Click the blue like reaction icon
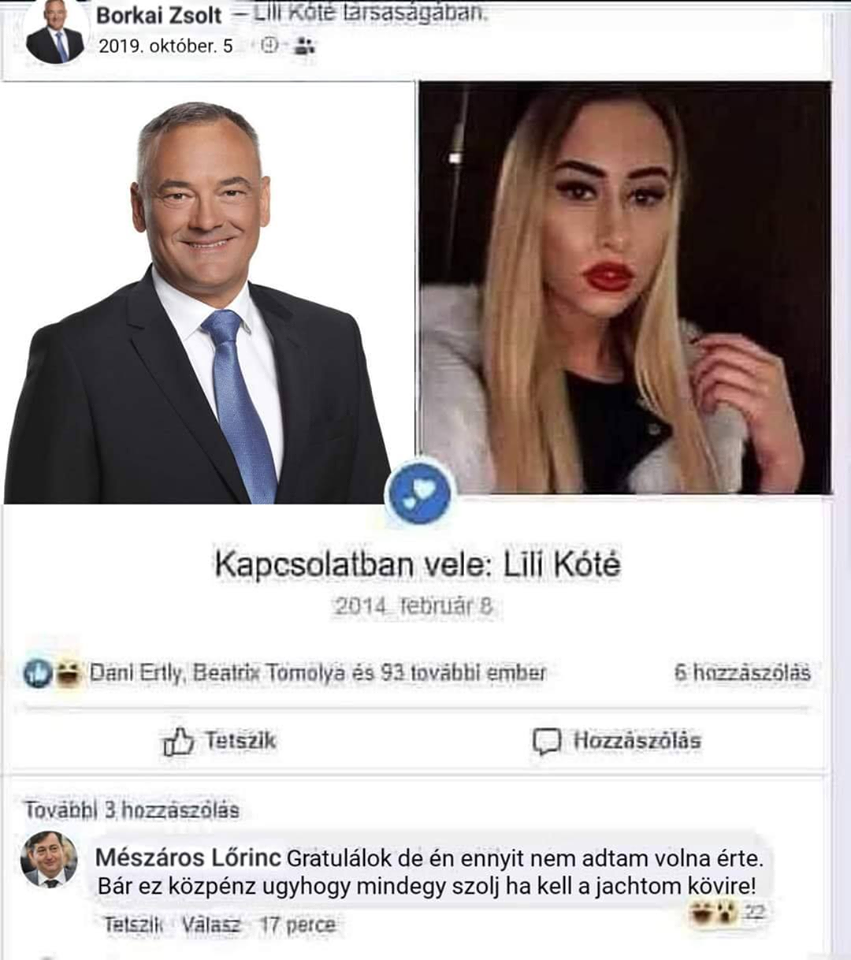Image resolution: width=851 pixels, height=960 pixels. tap(38, 673)
